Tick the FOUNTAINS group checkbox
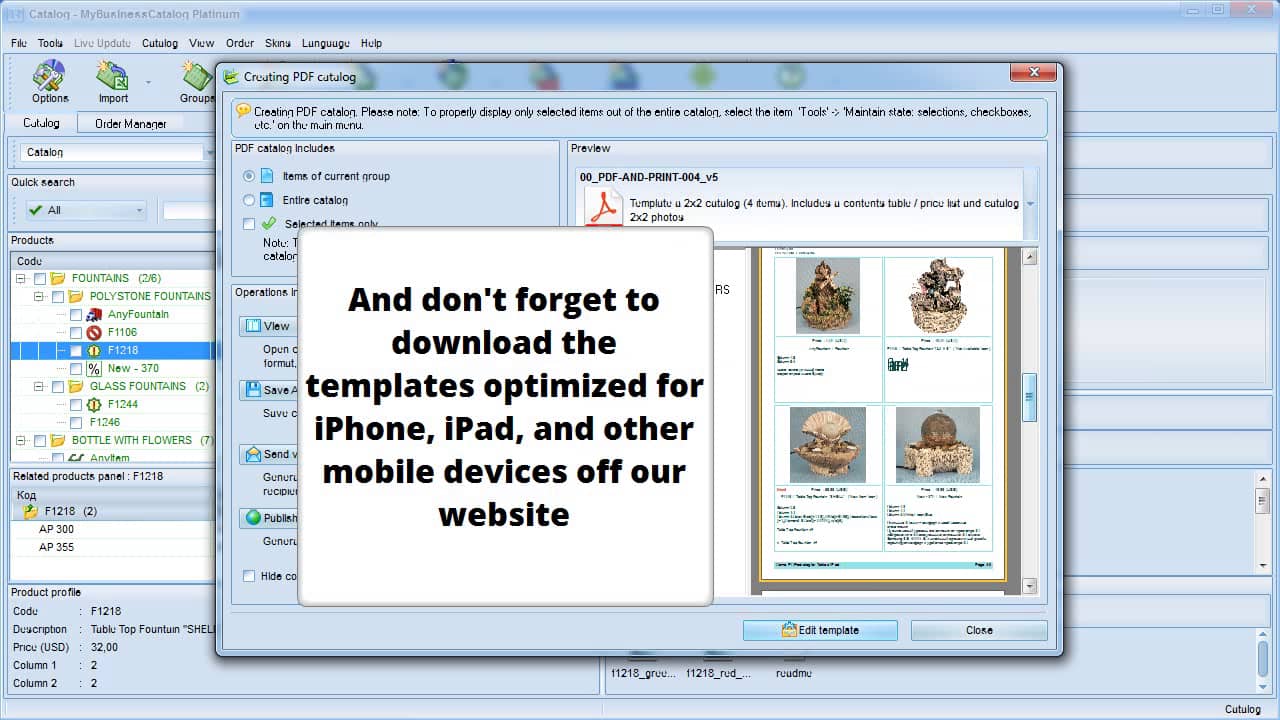 coord(40,278)
